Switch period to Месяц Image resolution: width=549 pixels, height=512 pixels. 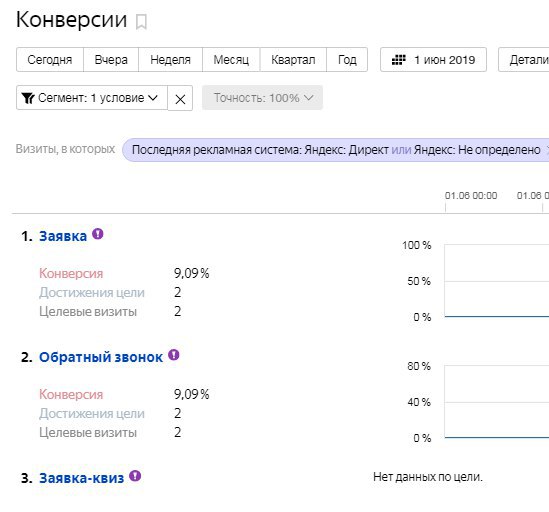[x=231, y=60]
